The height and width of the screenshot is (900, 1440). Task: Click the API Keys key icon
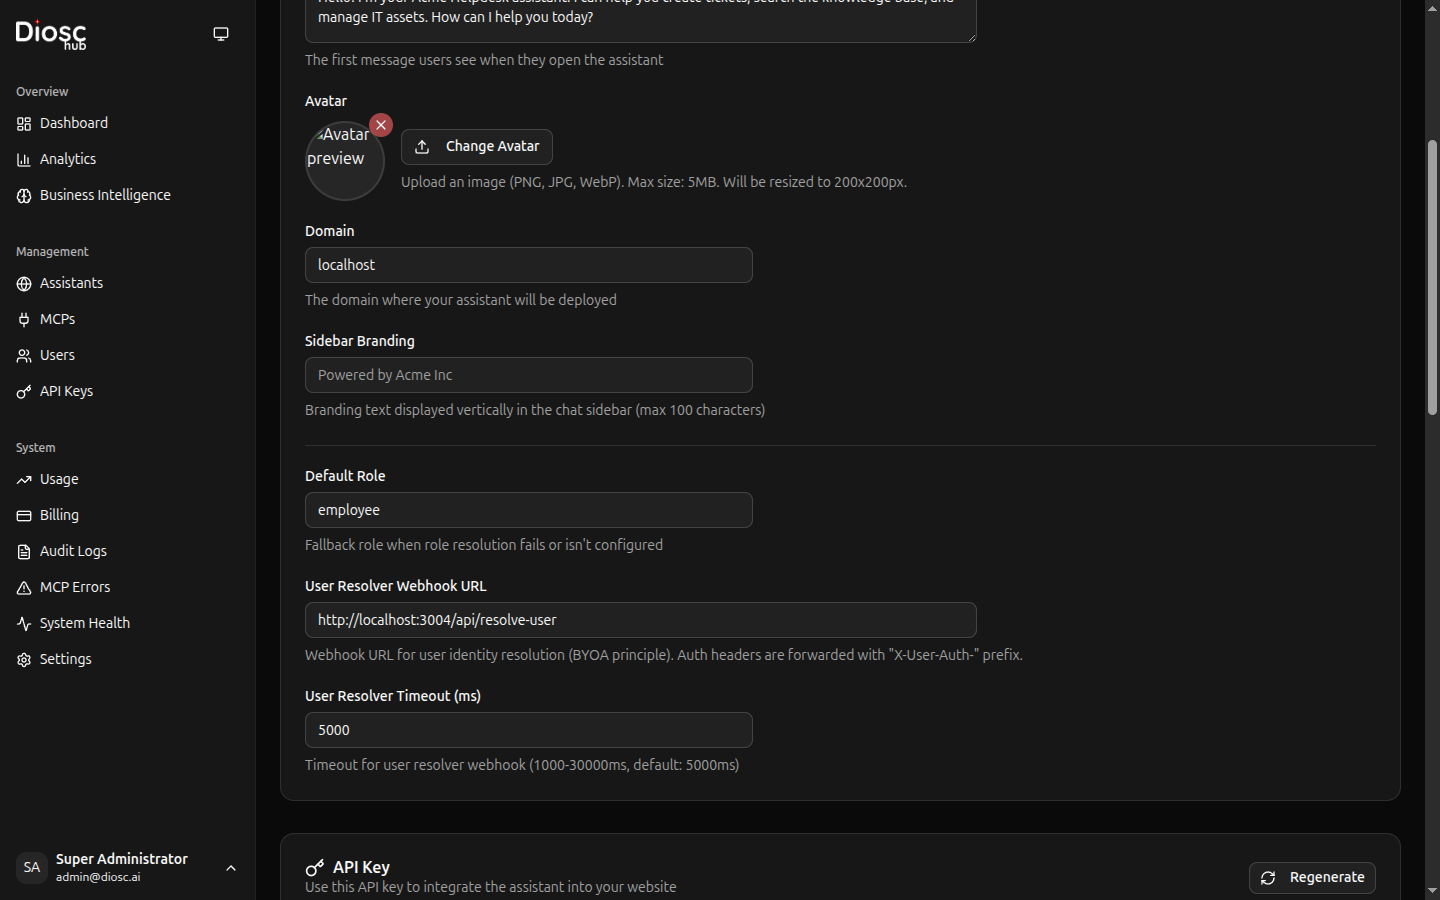click(24, 392)
